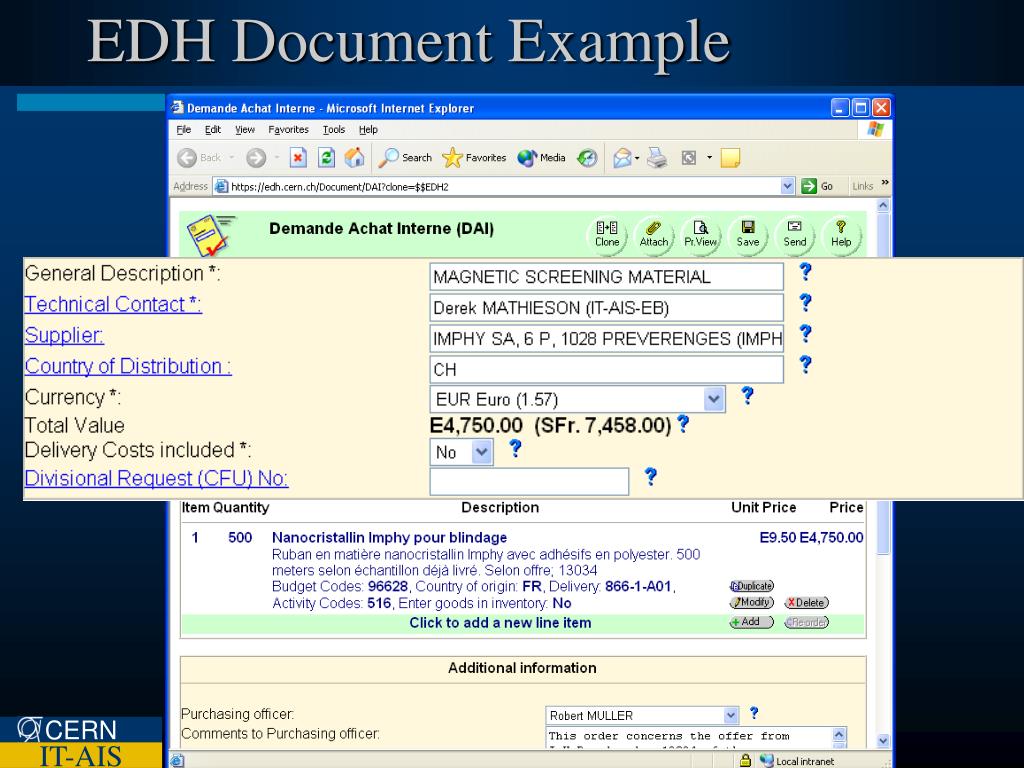1024x768 pixels.
Task: Click 'Nanocristallin Imphy pour blindage' item title
Action: [389, 537]
